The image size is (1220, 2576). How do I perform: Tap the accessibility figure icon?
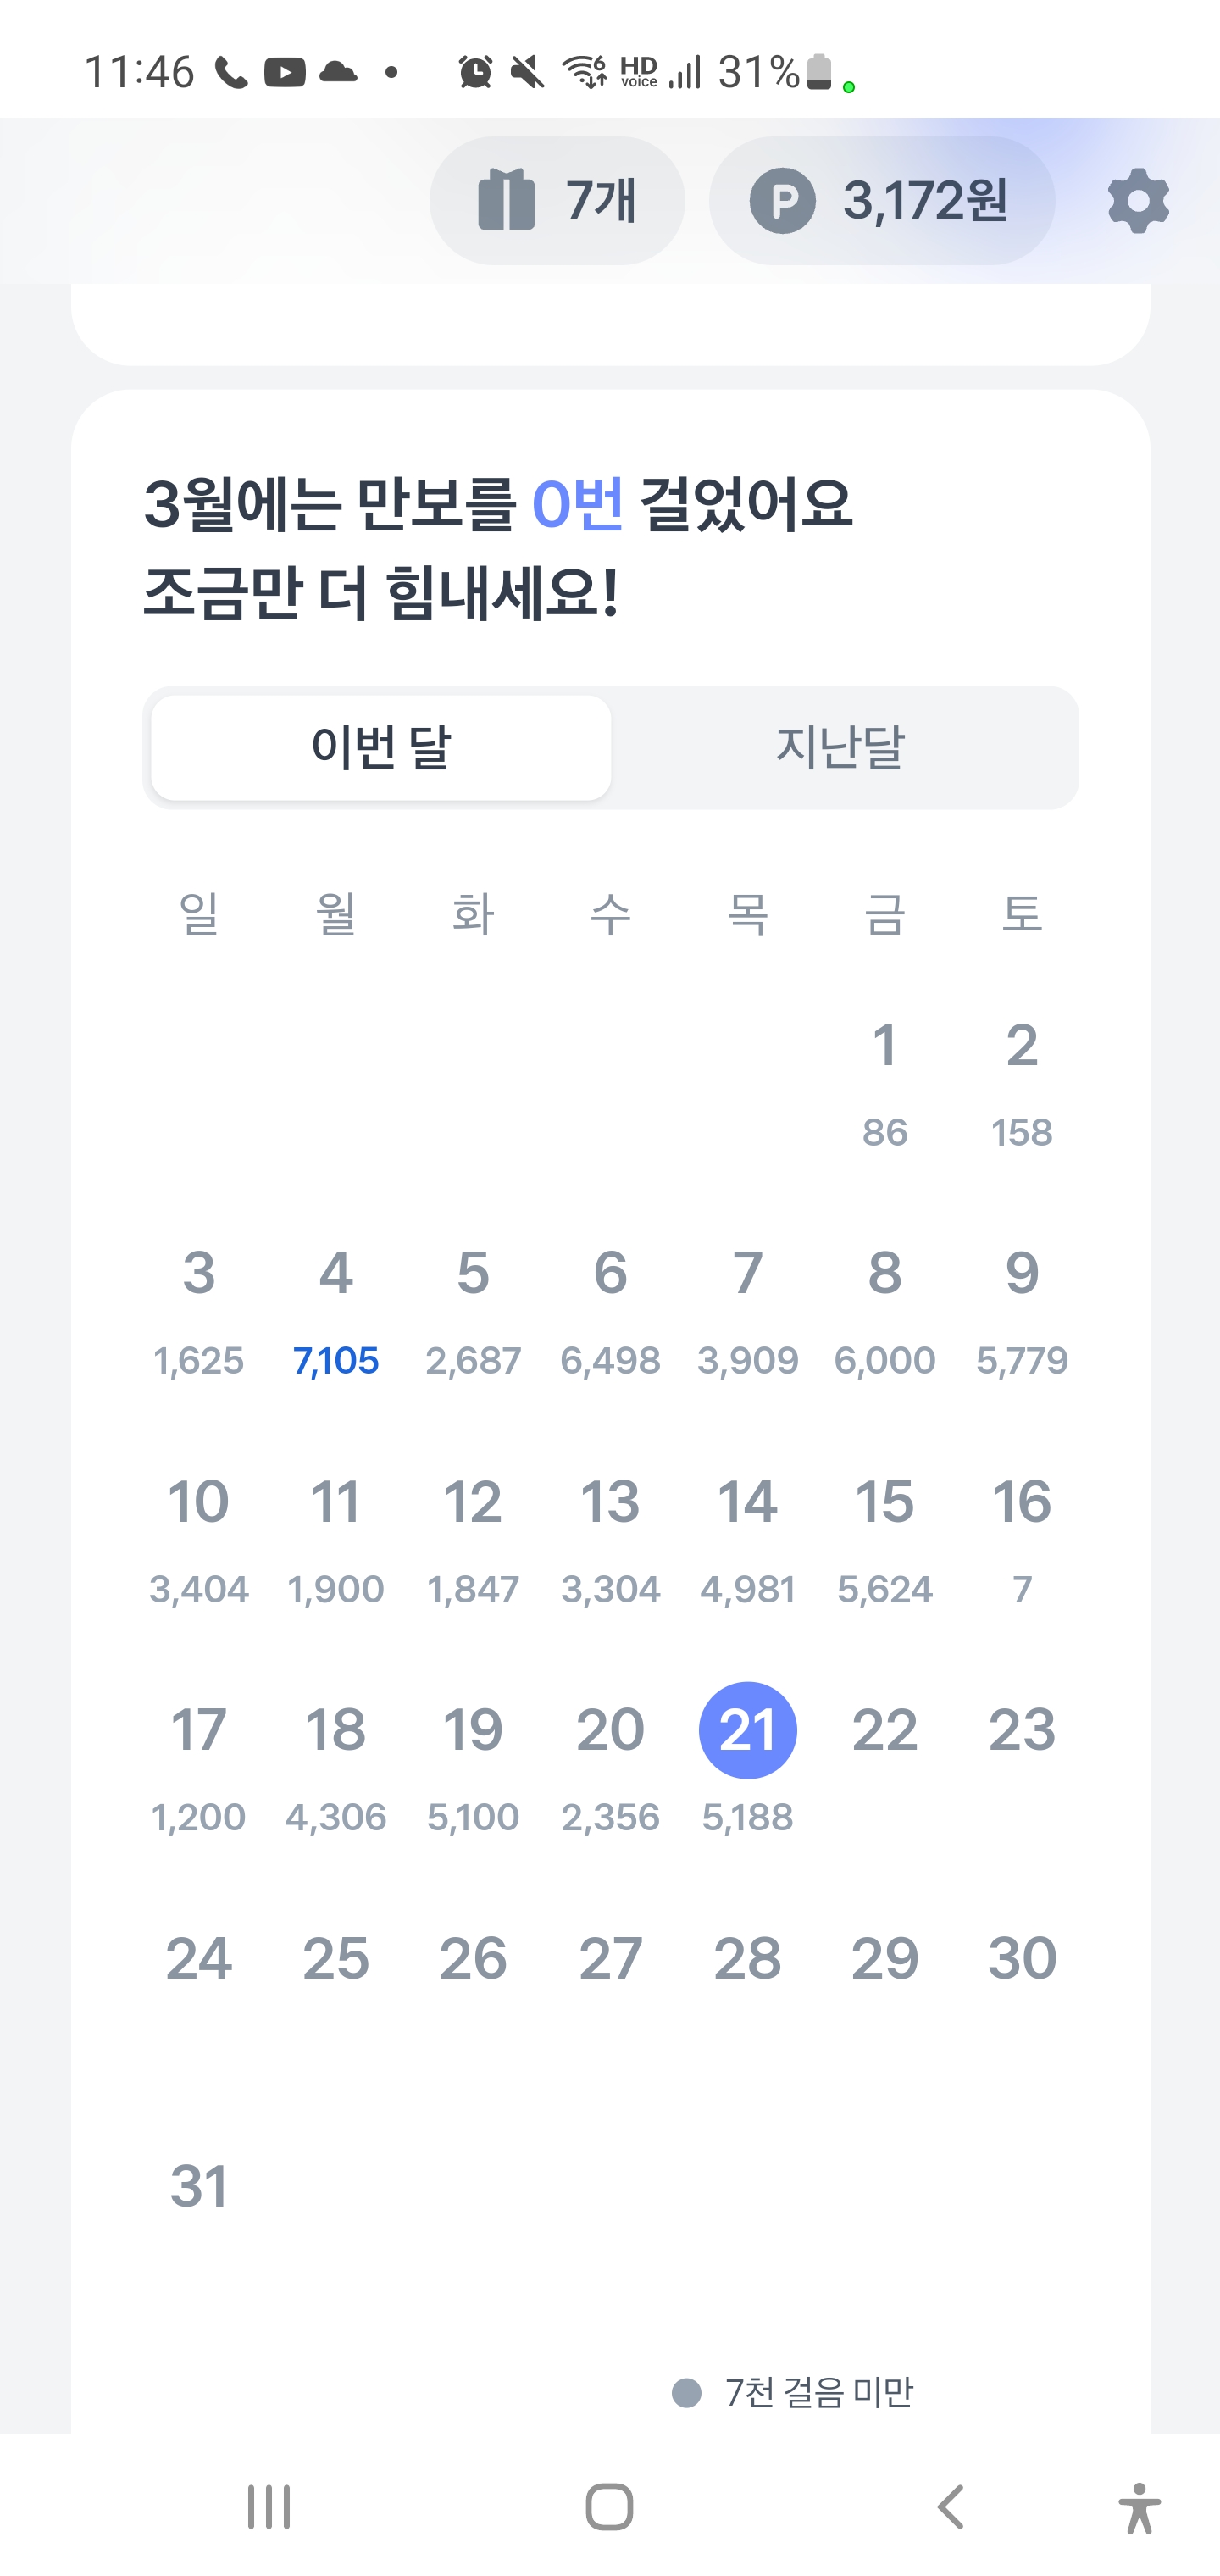[1138, 2506]
